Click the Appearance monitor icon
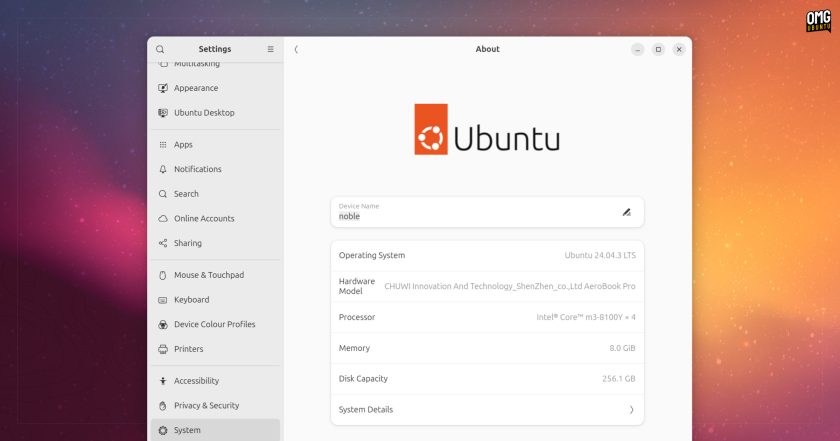This screenshot has width=840, height=441. pos(163,88)
